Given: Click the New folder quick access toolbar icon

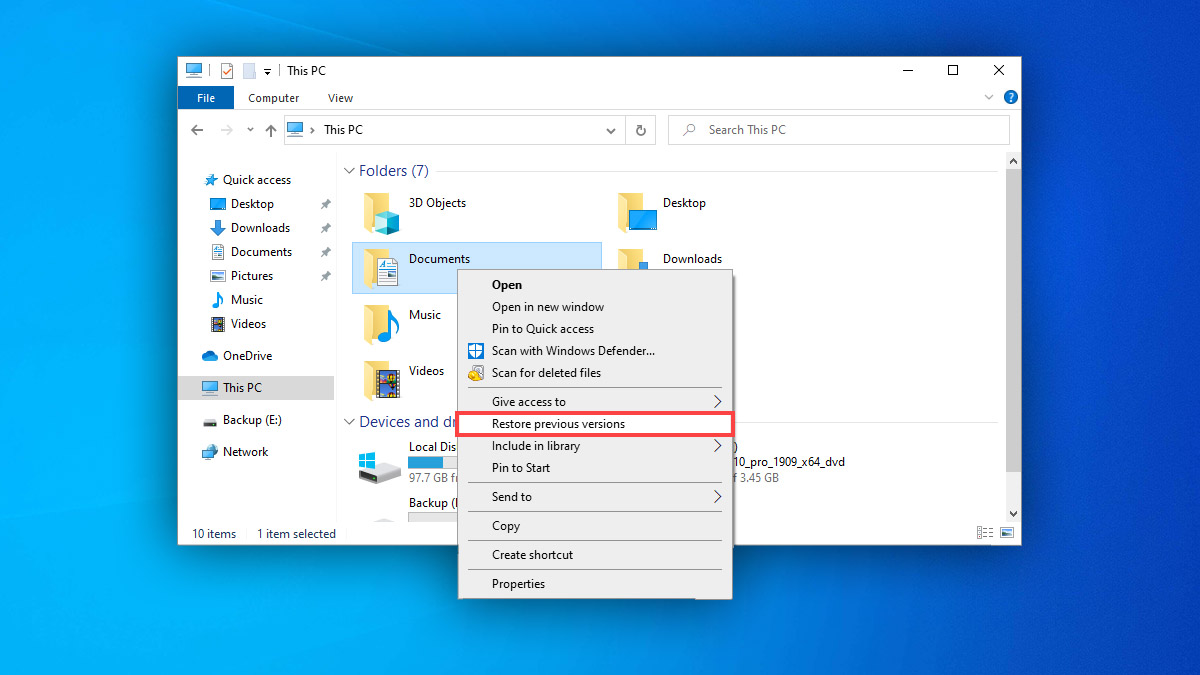Looking at the screenshot, I should tap(249, 71).
